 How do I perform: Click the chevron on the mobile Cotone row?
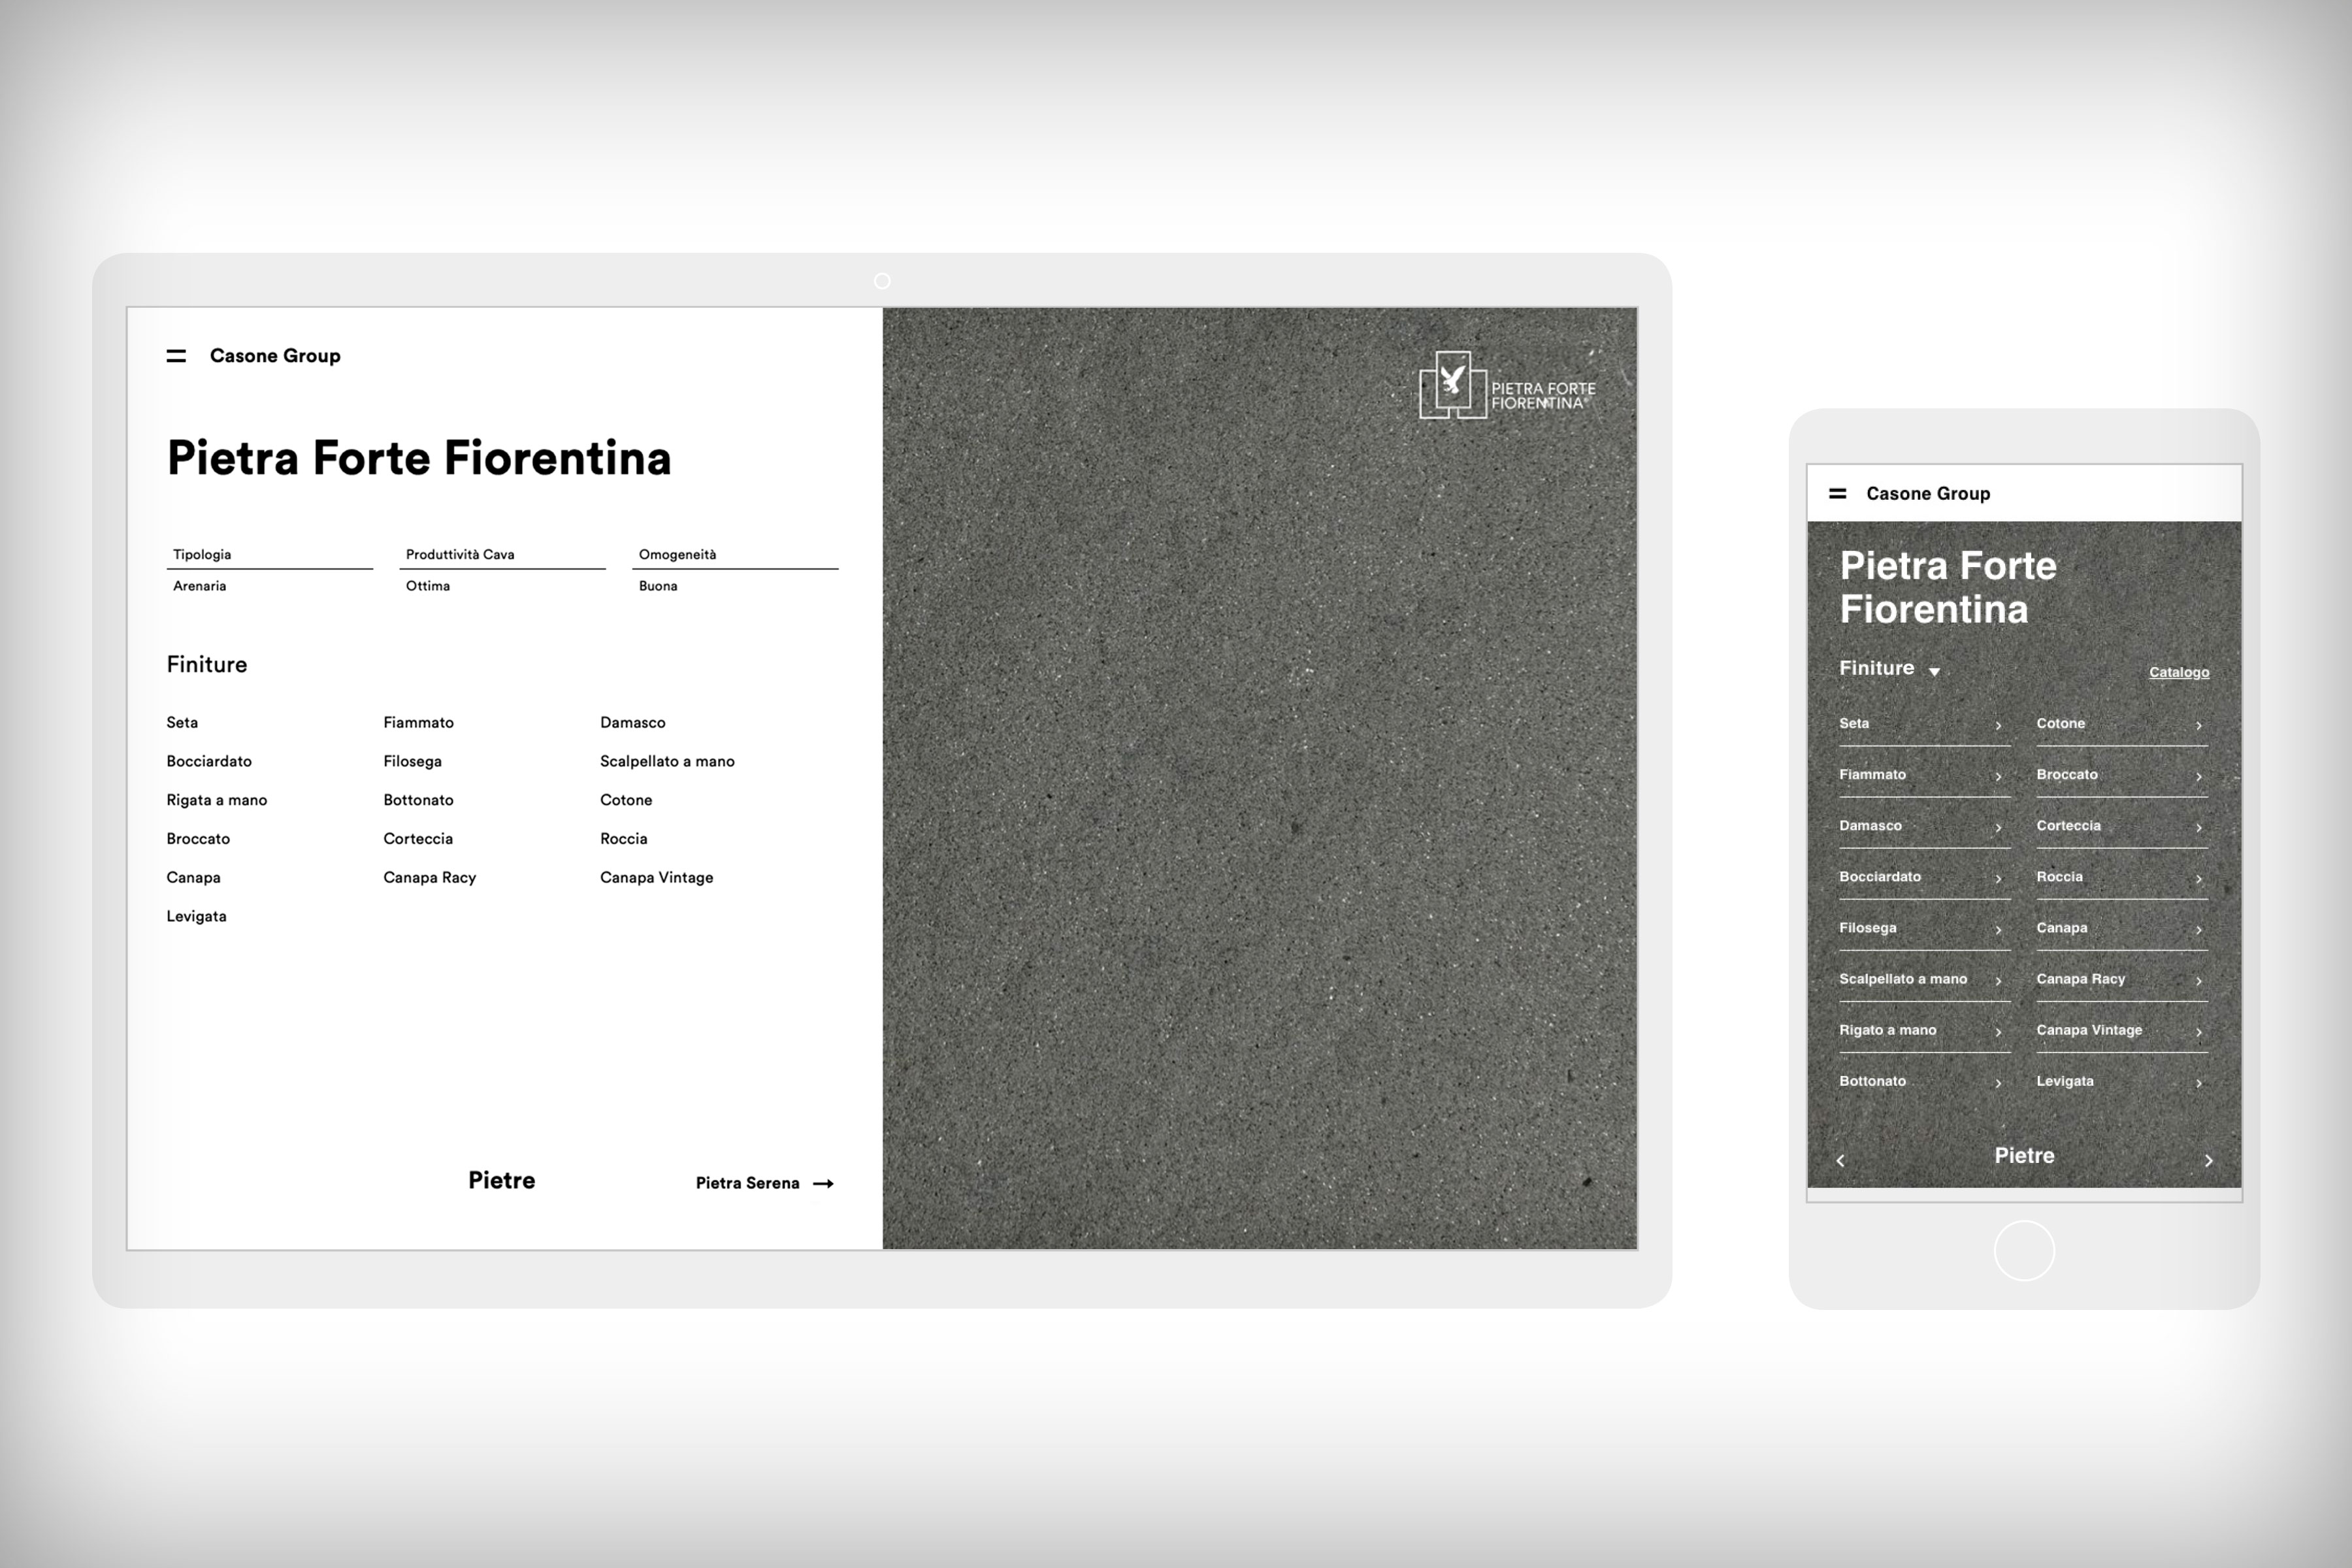(2198, 726)
